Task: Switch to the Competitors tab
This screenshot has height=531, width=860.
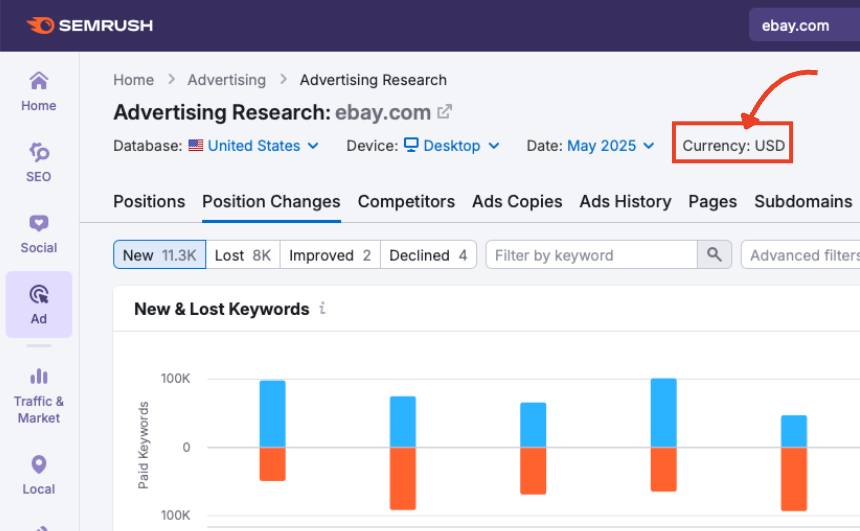Action: coord(406,201)
